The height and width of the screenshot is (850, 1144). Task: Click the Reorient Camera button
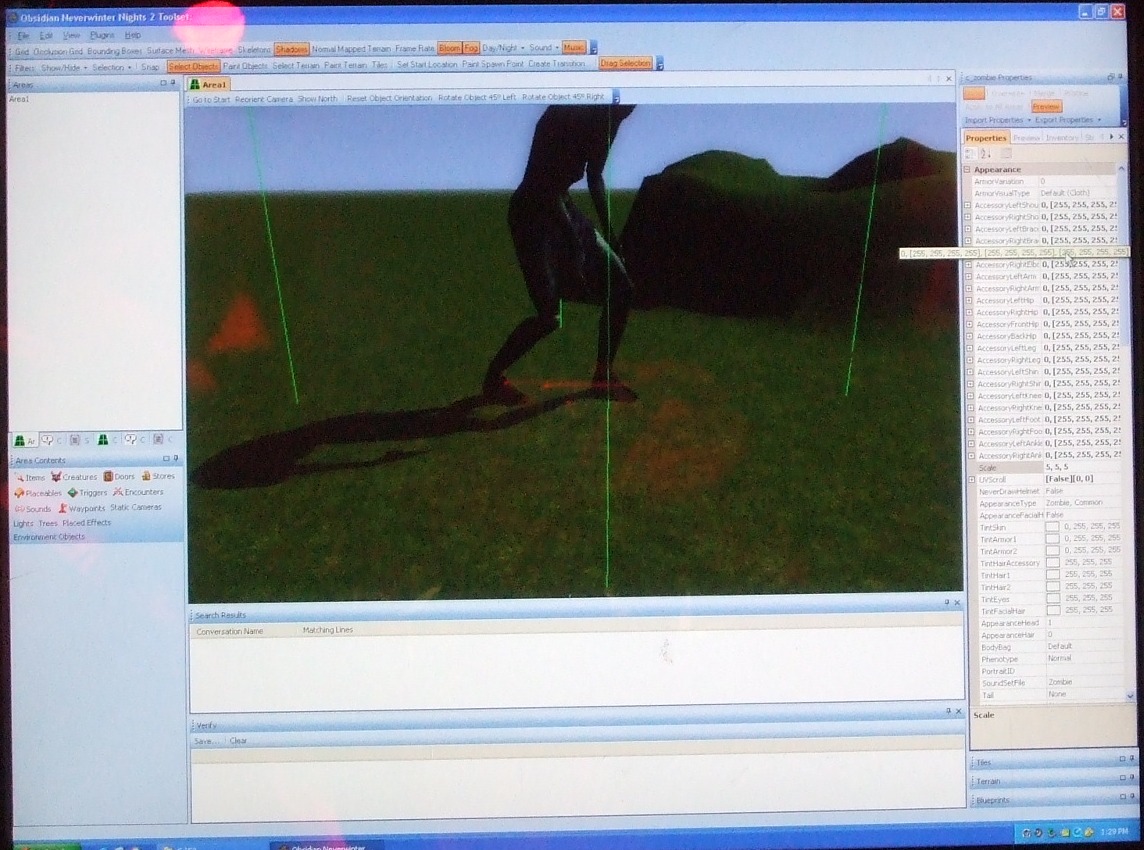[x=263, y=99]
